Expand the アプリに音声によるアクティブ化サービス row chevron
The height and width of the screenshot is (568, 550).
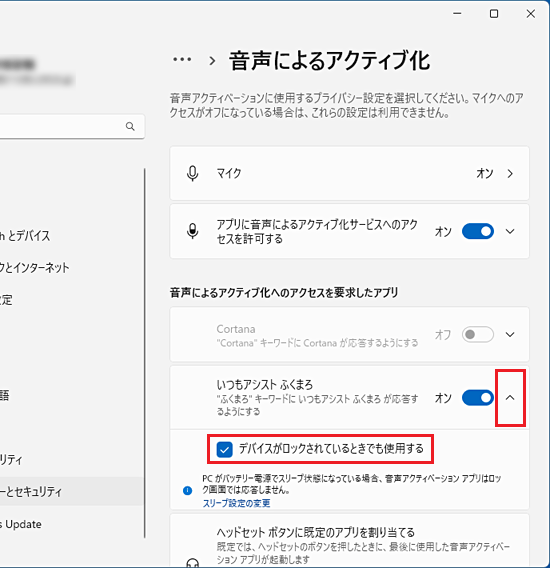[510, 231]
